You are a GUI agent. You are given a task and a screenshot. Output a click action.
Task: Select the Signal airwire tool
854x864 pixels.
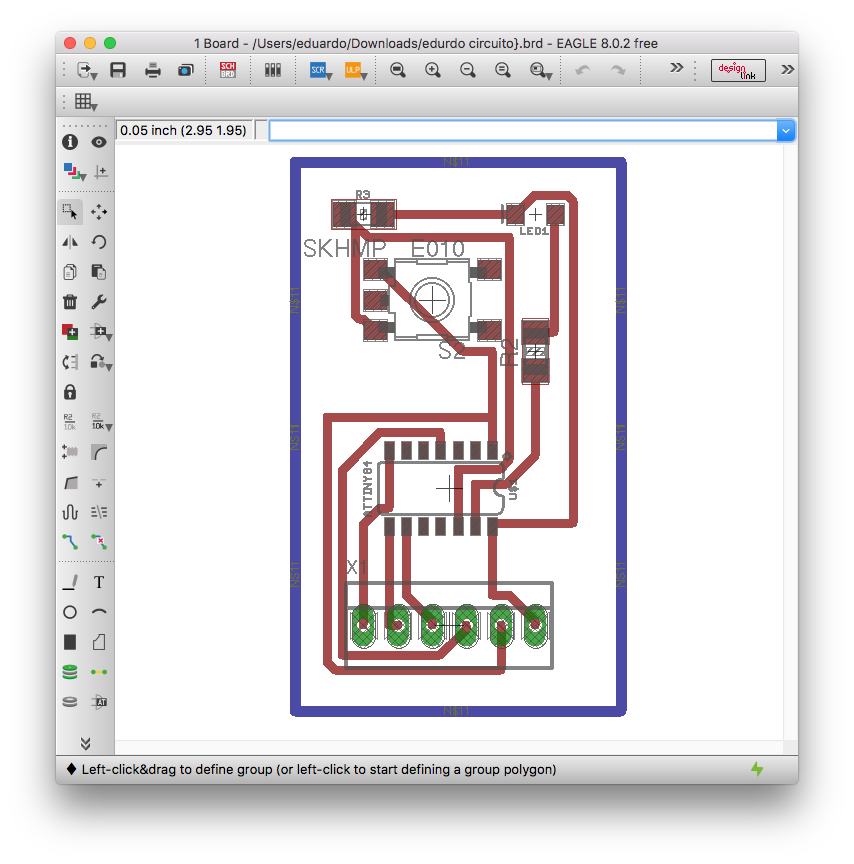pyautogui.click(x=99, y=672)
